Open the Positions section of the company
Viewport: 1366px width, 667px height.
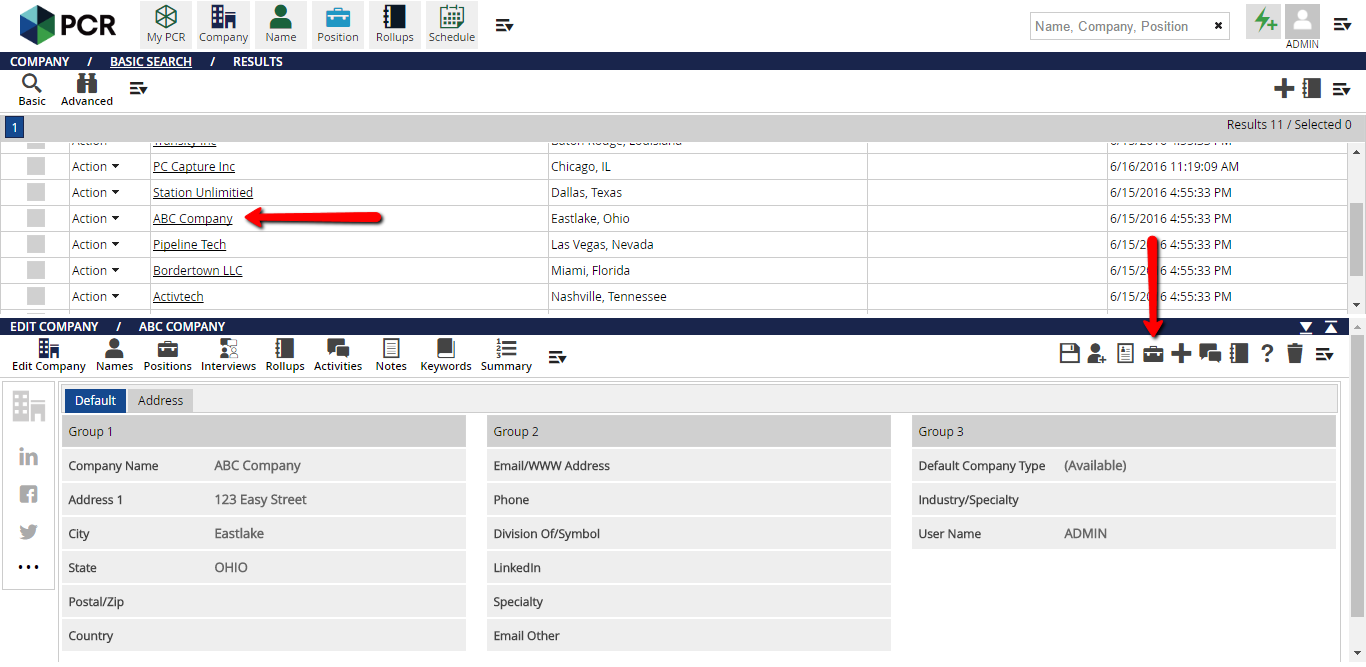click(x=168, y=354)
